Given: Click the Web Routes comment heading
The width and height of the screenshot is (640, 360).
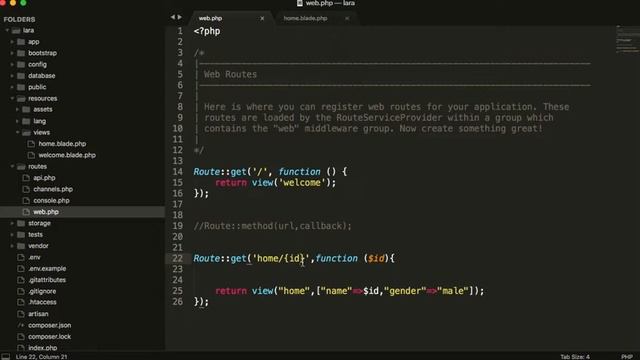Looking at the screenshot, I should click(x=230, y=74).
